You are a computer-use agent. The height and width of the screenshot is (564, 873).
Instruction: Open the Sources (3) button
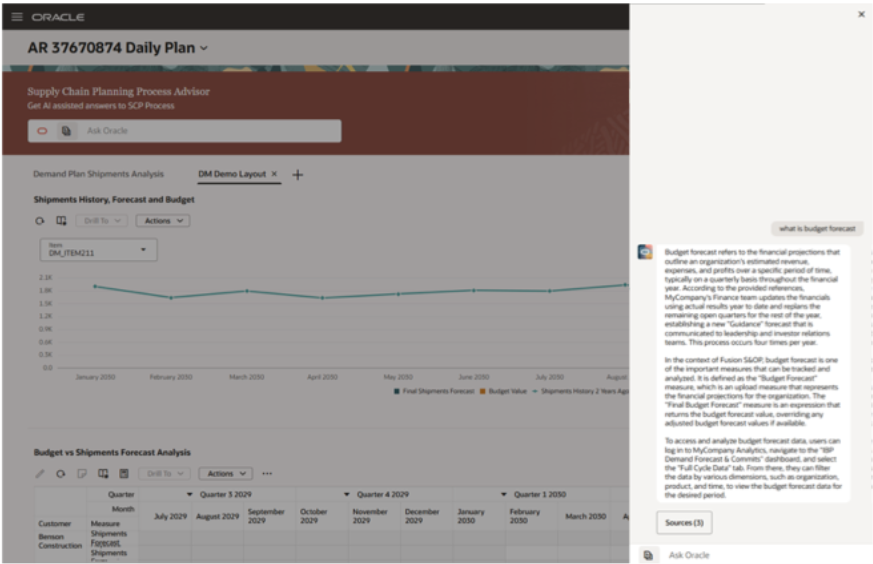pyautogui.click(x=684, y=523)
